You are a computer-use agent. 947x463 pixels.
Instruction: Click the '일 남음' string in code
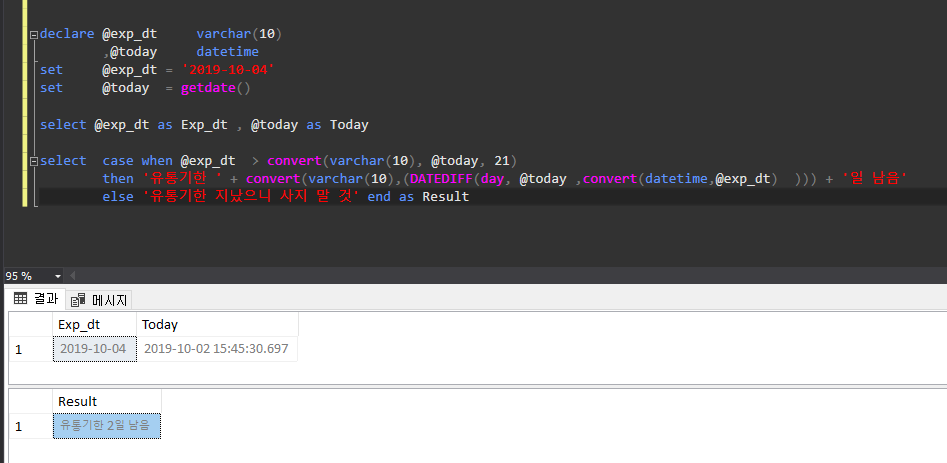click(x=875, y=179)
